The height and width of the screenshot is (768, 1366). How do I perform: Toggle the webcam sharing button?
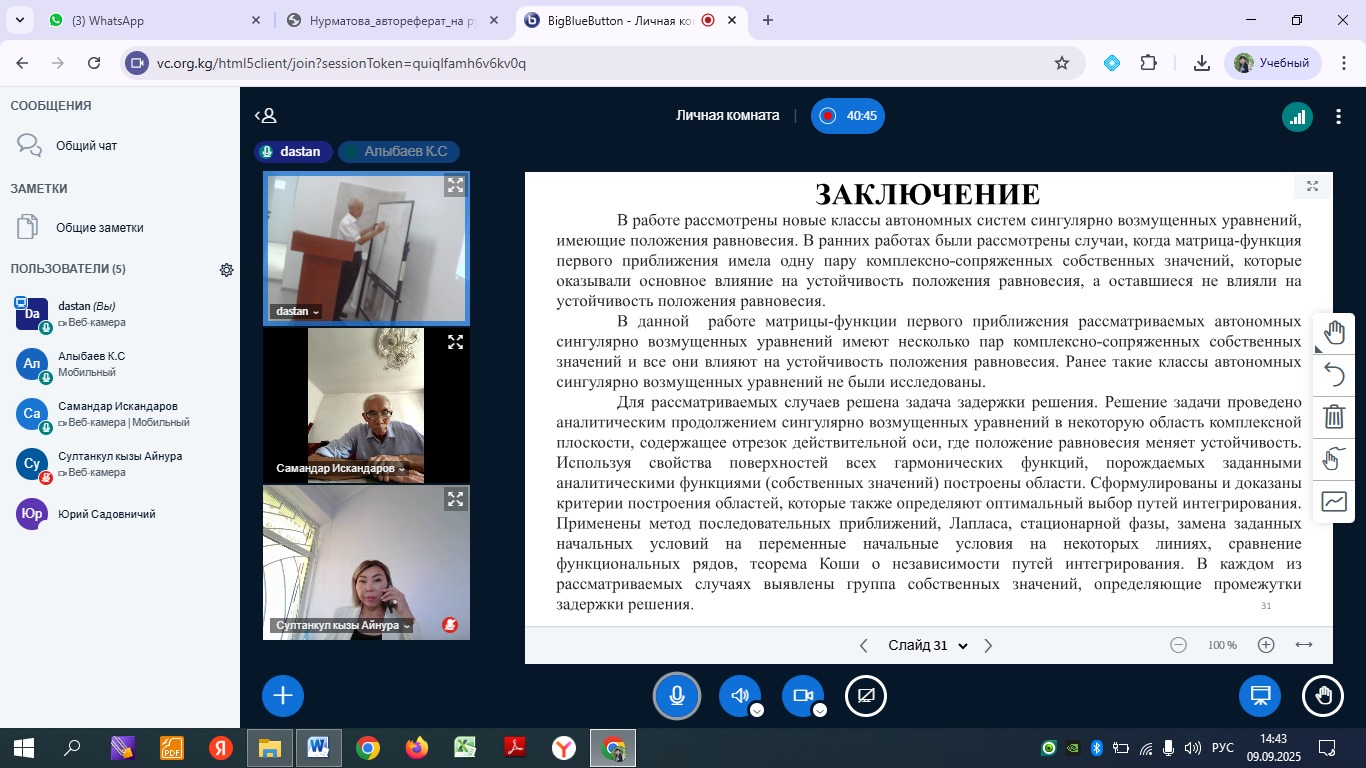point(802,696)
